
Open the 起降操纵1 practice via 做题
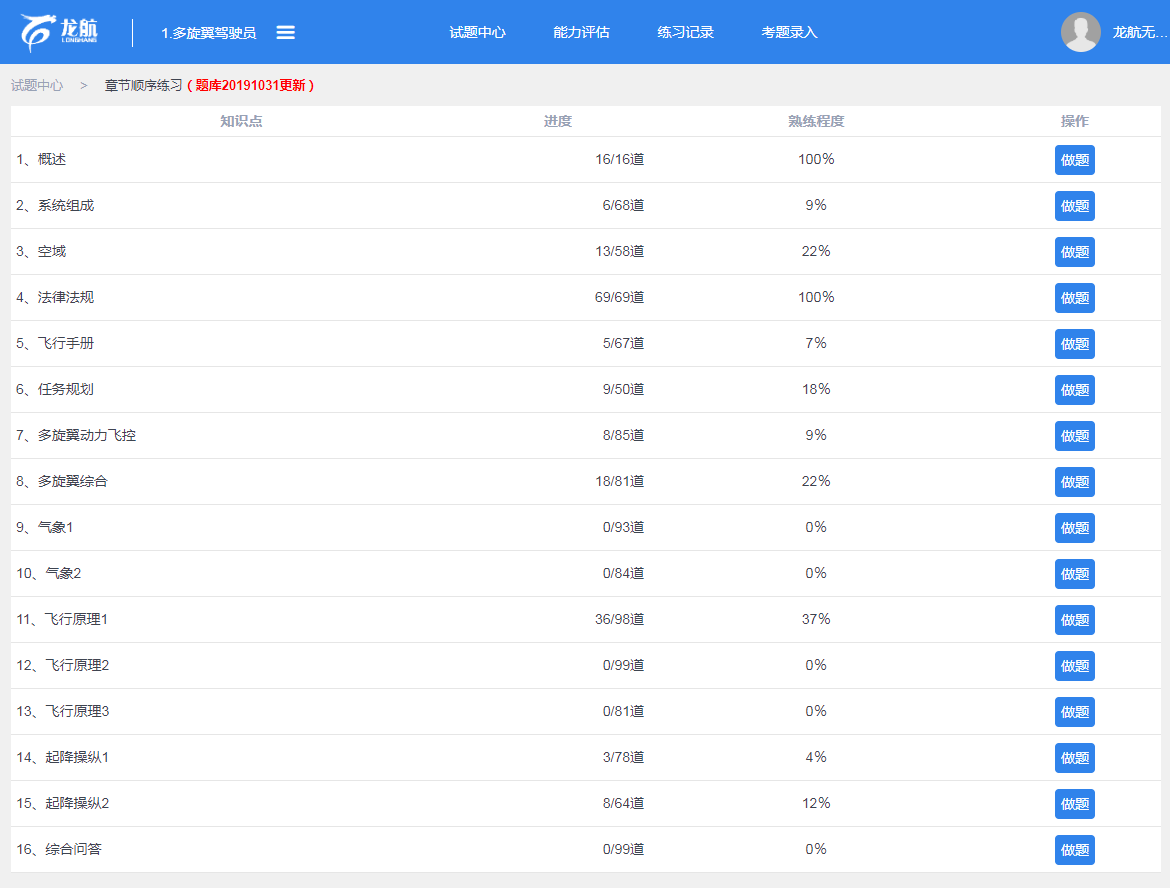[1074, 758]
